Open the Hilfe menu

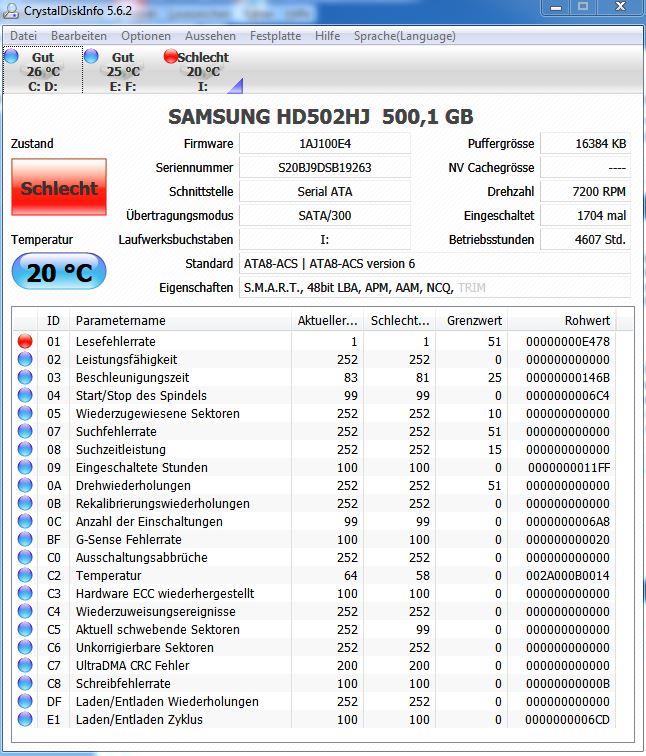(x=327, y=36)
